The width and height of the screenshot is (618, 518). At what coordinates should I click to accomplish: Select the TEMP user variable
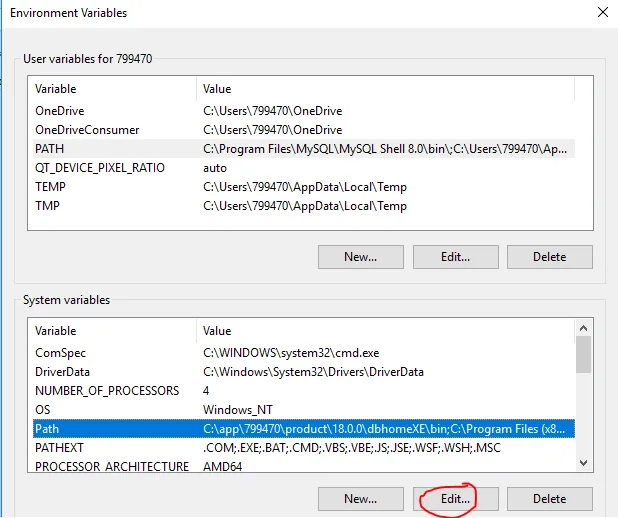51,187
